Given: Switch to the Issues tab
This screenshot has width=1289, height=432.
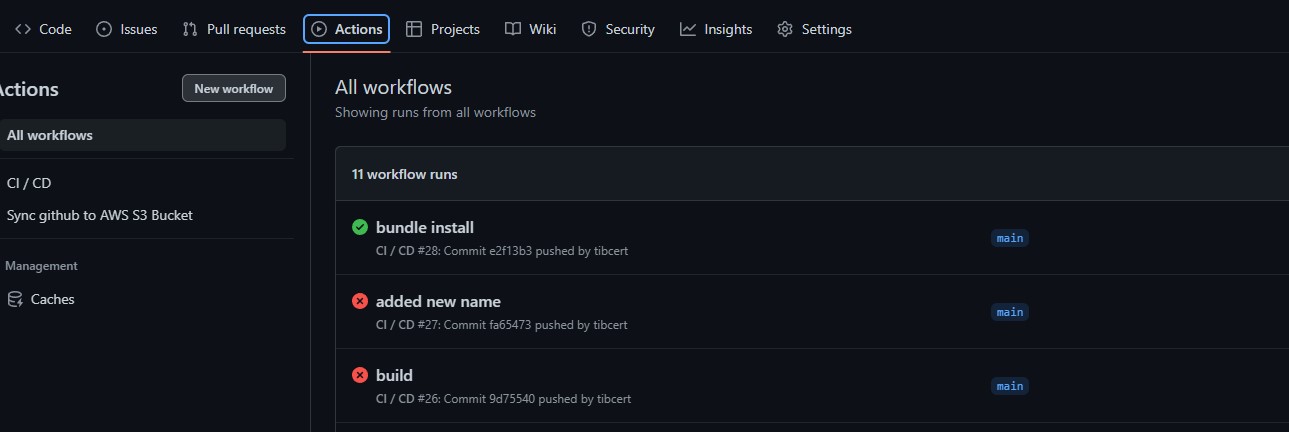Looking at the screenshot, I should 127,29.
